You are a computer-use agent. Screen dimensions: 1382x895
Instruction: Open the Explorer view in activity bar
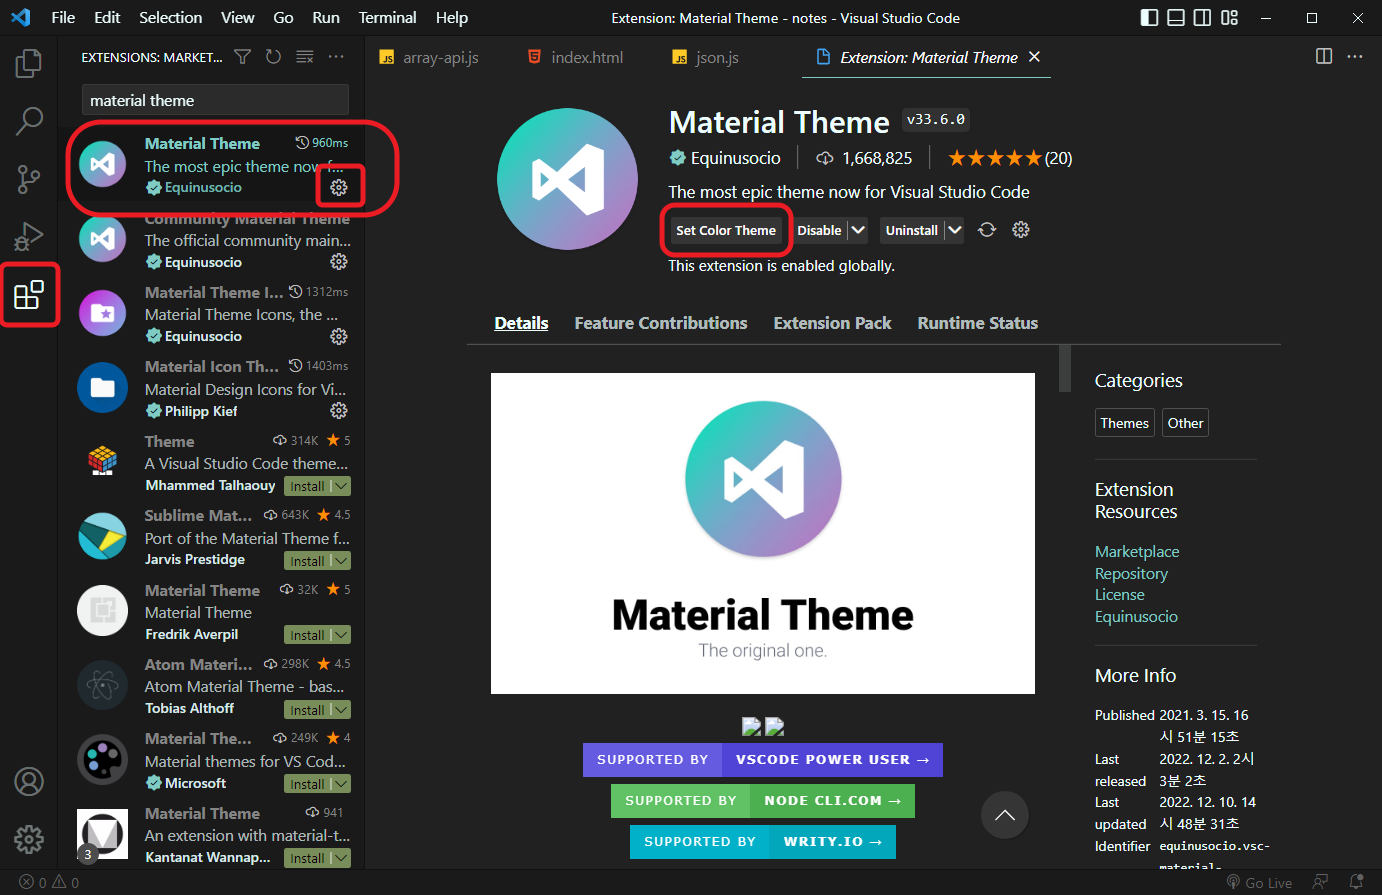(x=29, y=63)
